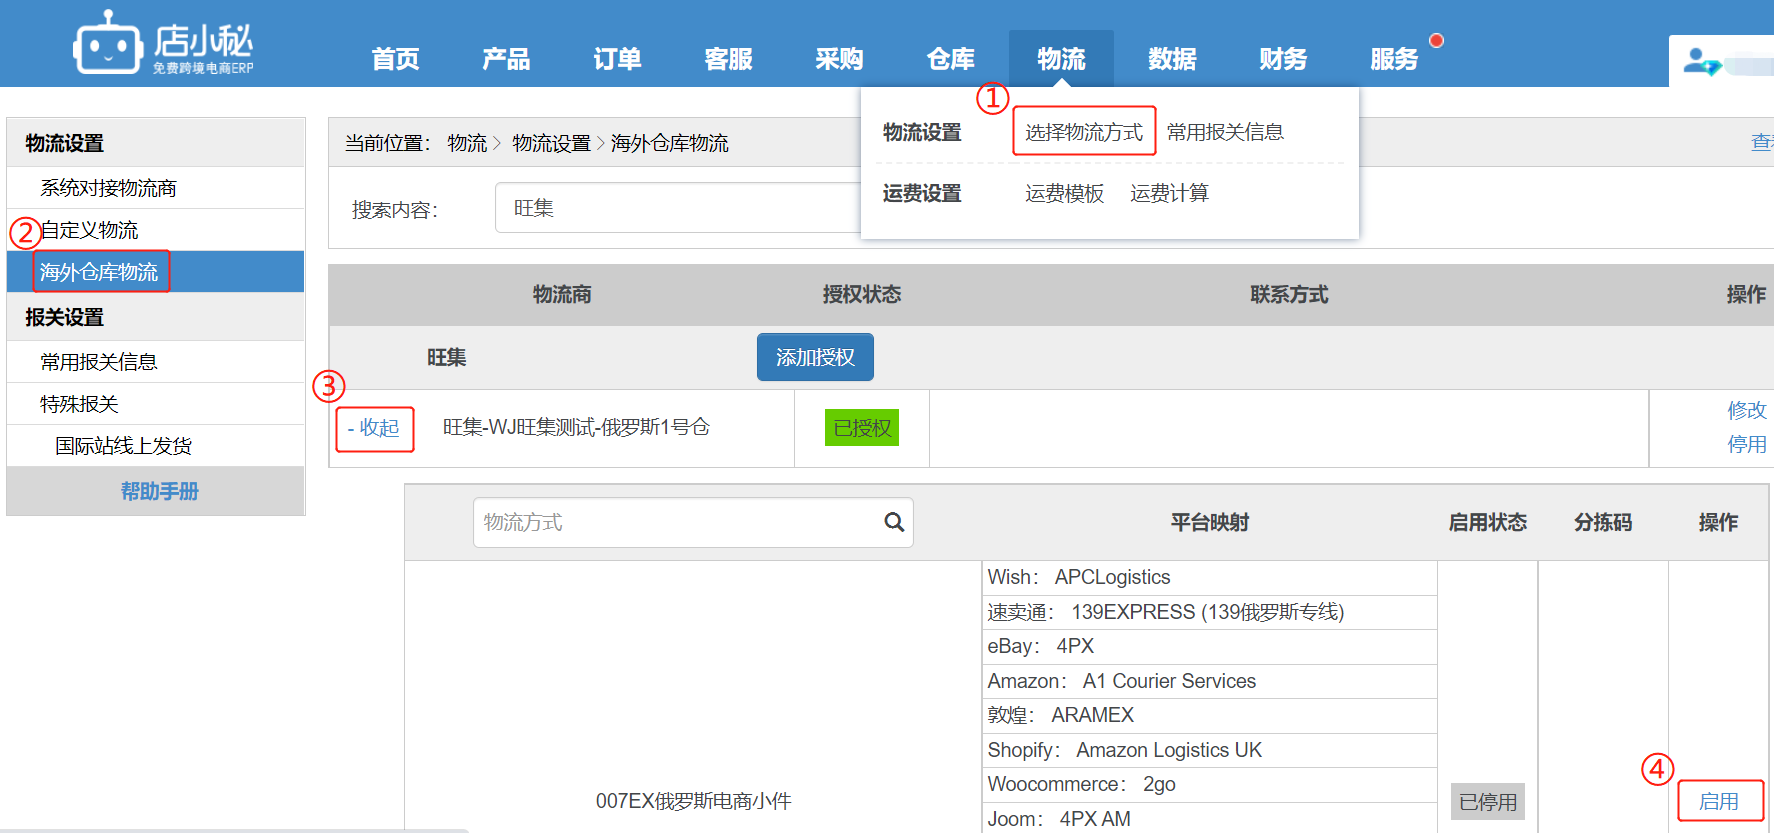Choose 运费计算 in the dropdown menu

1169,193
